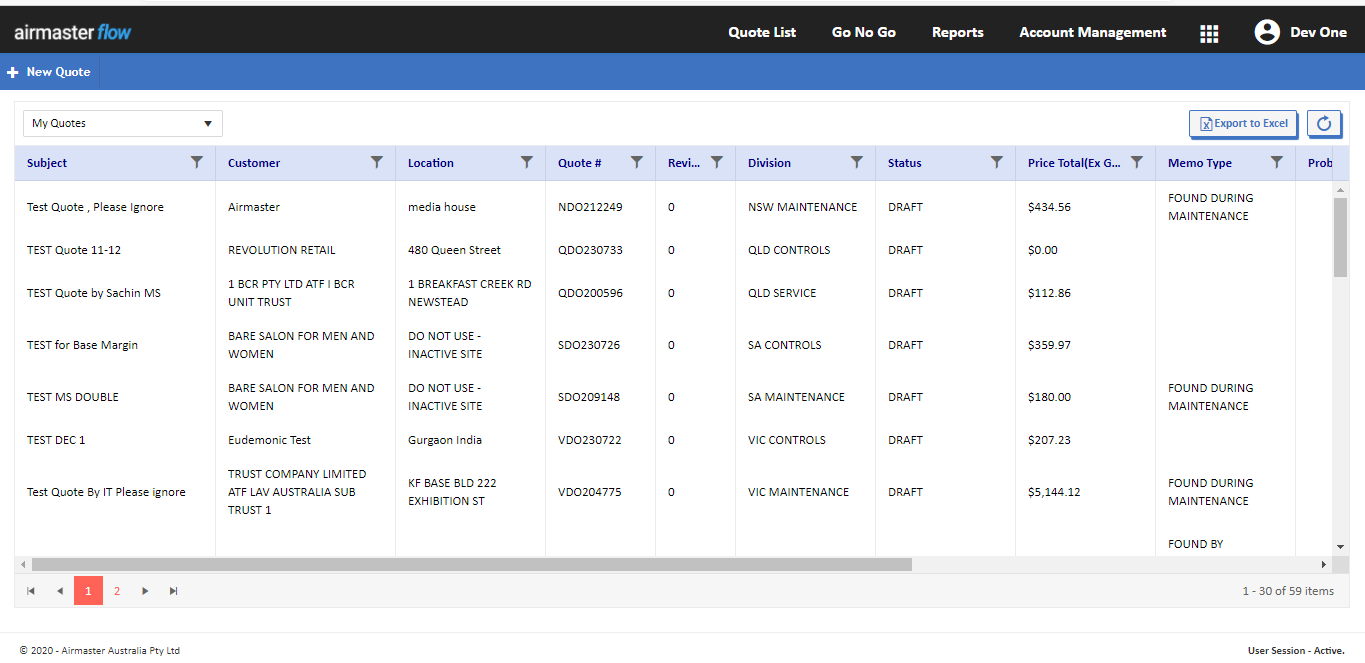
Task: Click location 'Gurgaon India'
Action: pos(445,440)
